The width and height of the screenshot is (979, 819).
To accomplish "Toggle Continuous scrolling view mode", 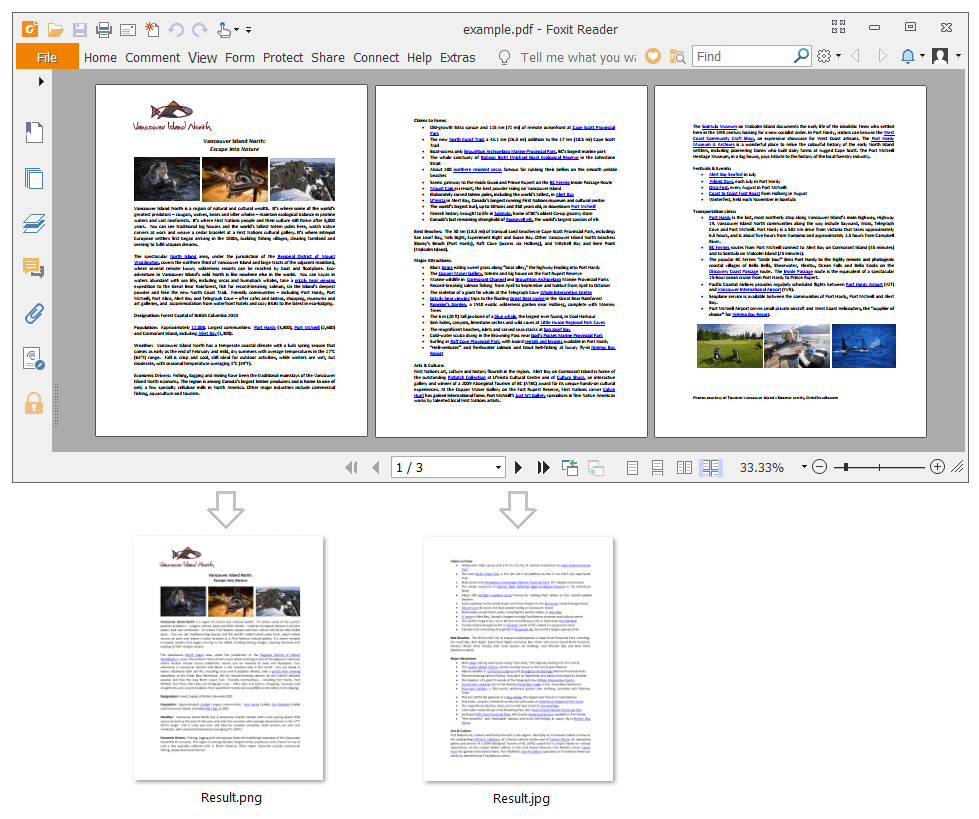I will tap(657, 466).
